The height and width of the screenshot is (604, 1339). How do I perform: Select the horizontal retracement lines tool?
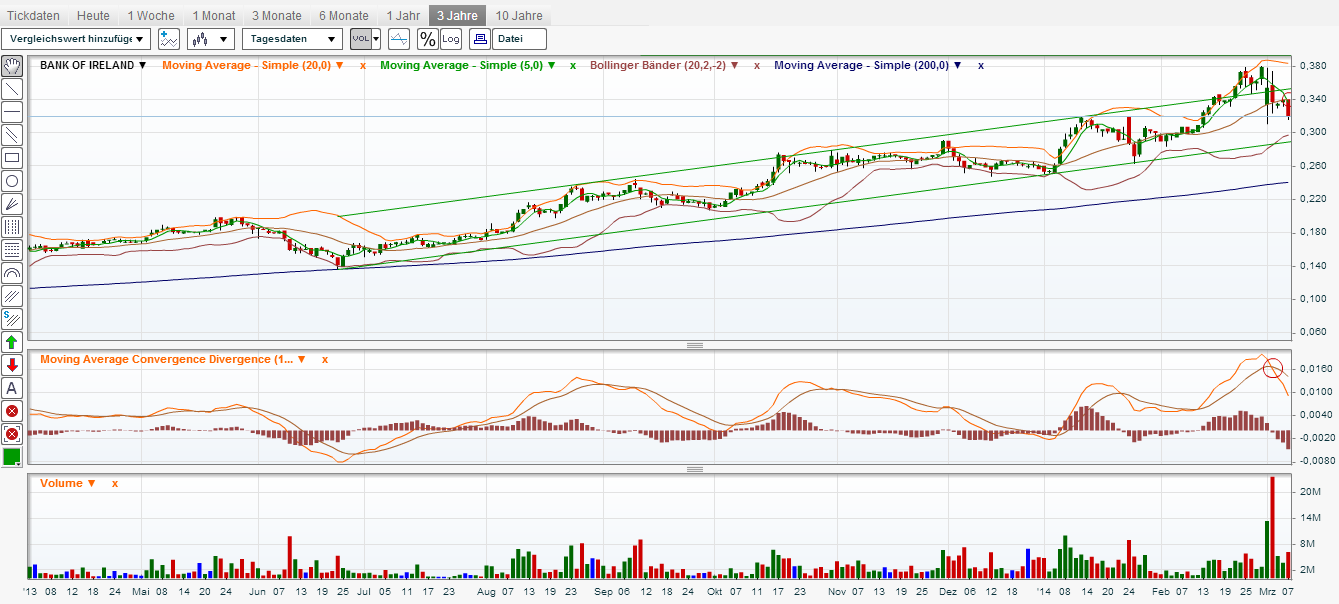tap(12, 250)
